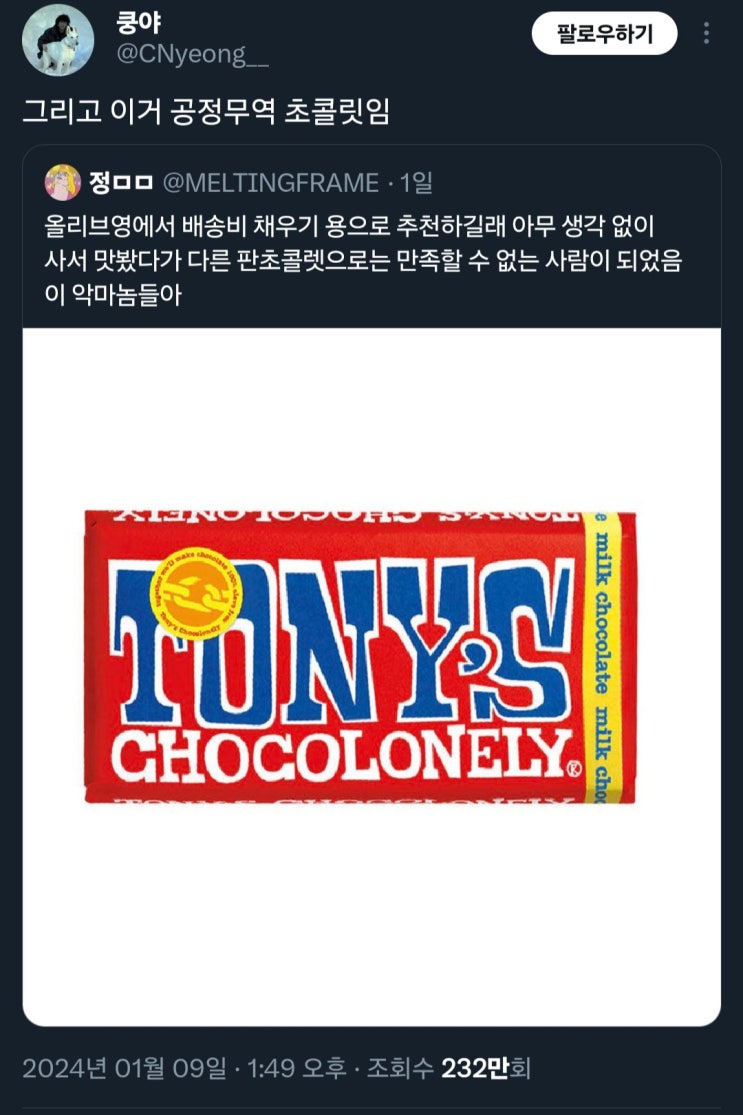Visit the @MELTINGFRAME handle in the quoted tweet
Viewport: 743px width, 1115px height.
271,183
